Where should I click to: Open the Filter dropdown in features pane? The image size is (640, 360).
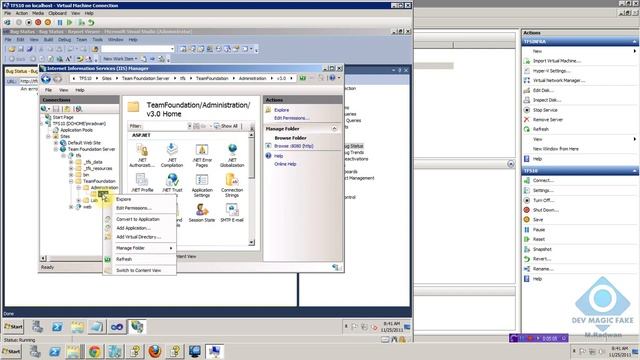(189, 126)
